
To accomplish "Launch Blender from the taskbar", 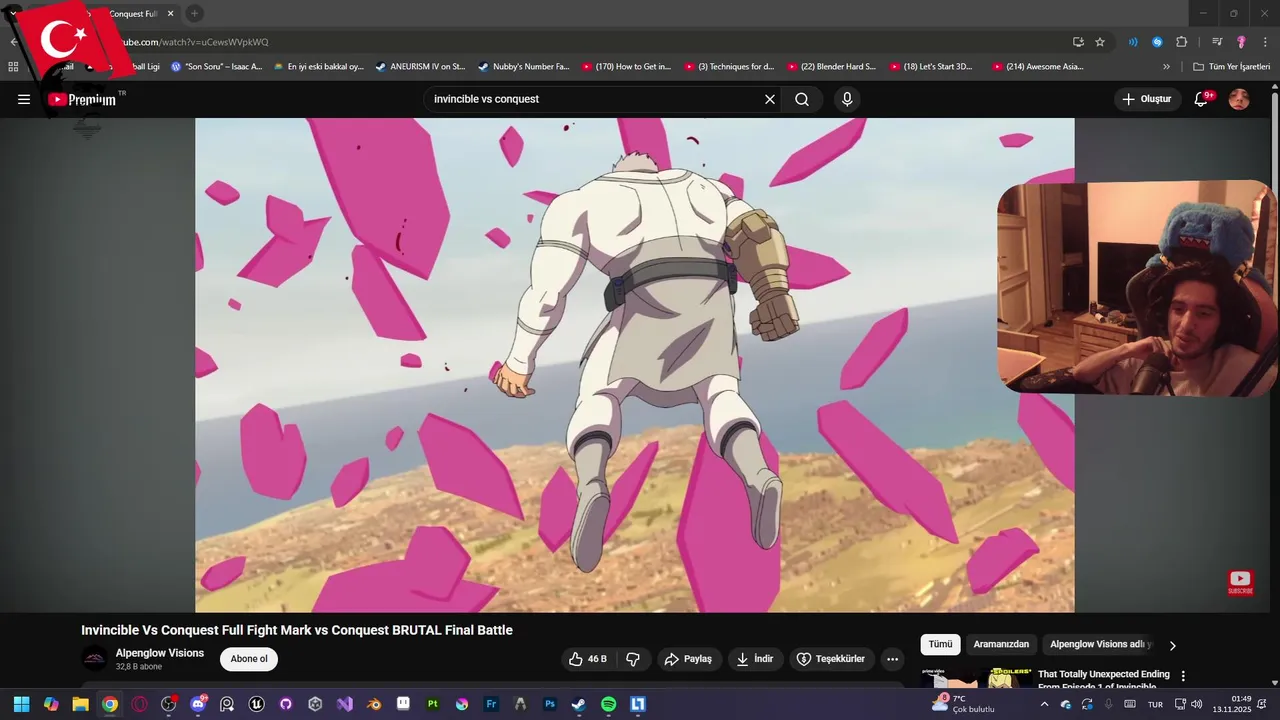I will (374, 704).
